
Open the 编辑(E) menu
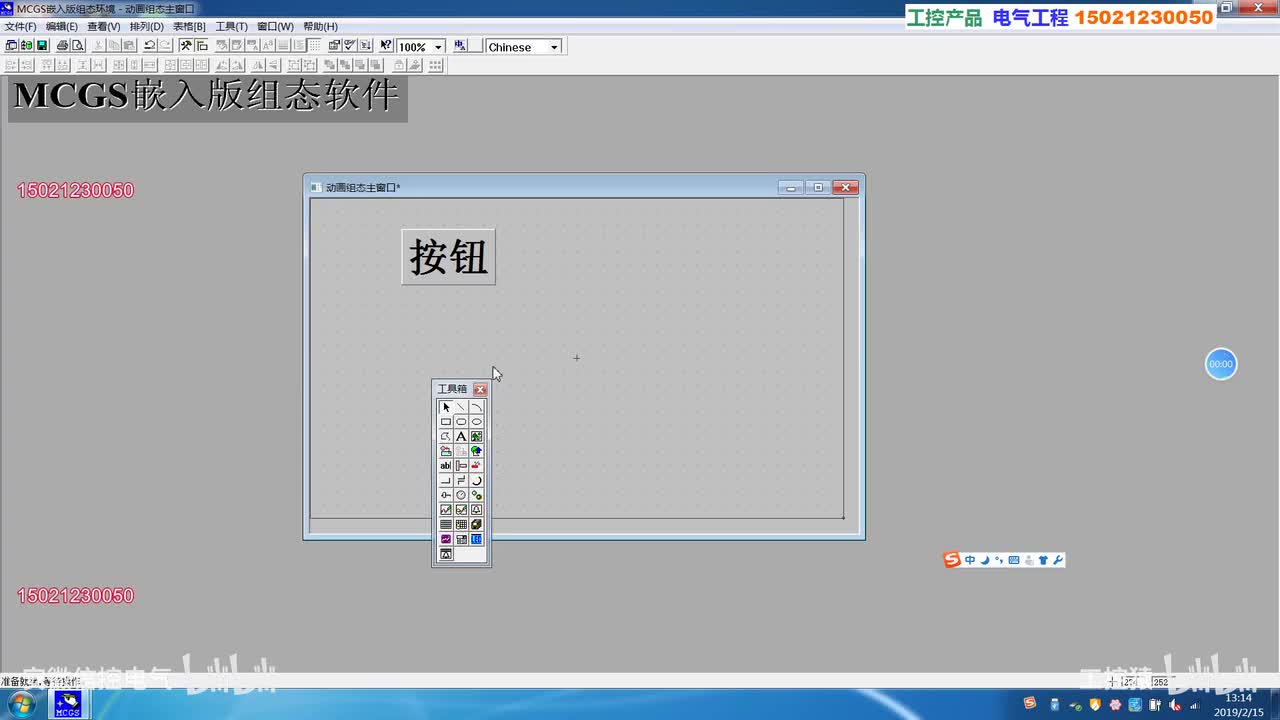coord(62,26)
